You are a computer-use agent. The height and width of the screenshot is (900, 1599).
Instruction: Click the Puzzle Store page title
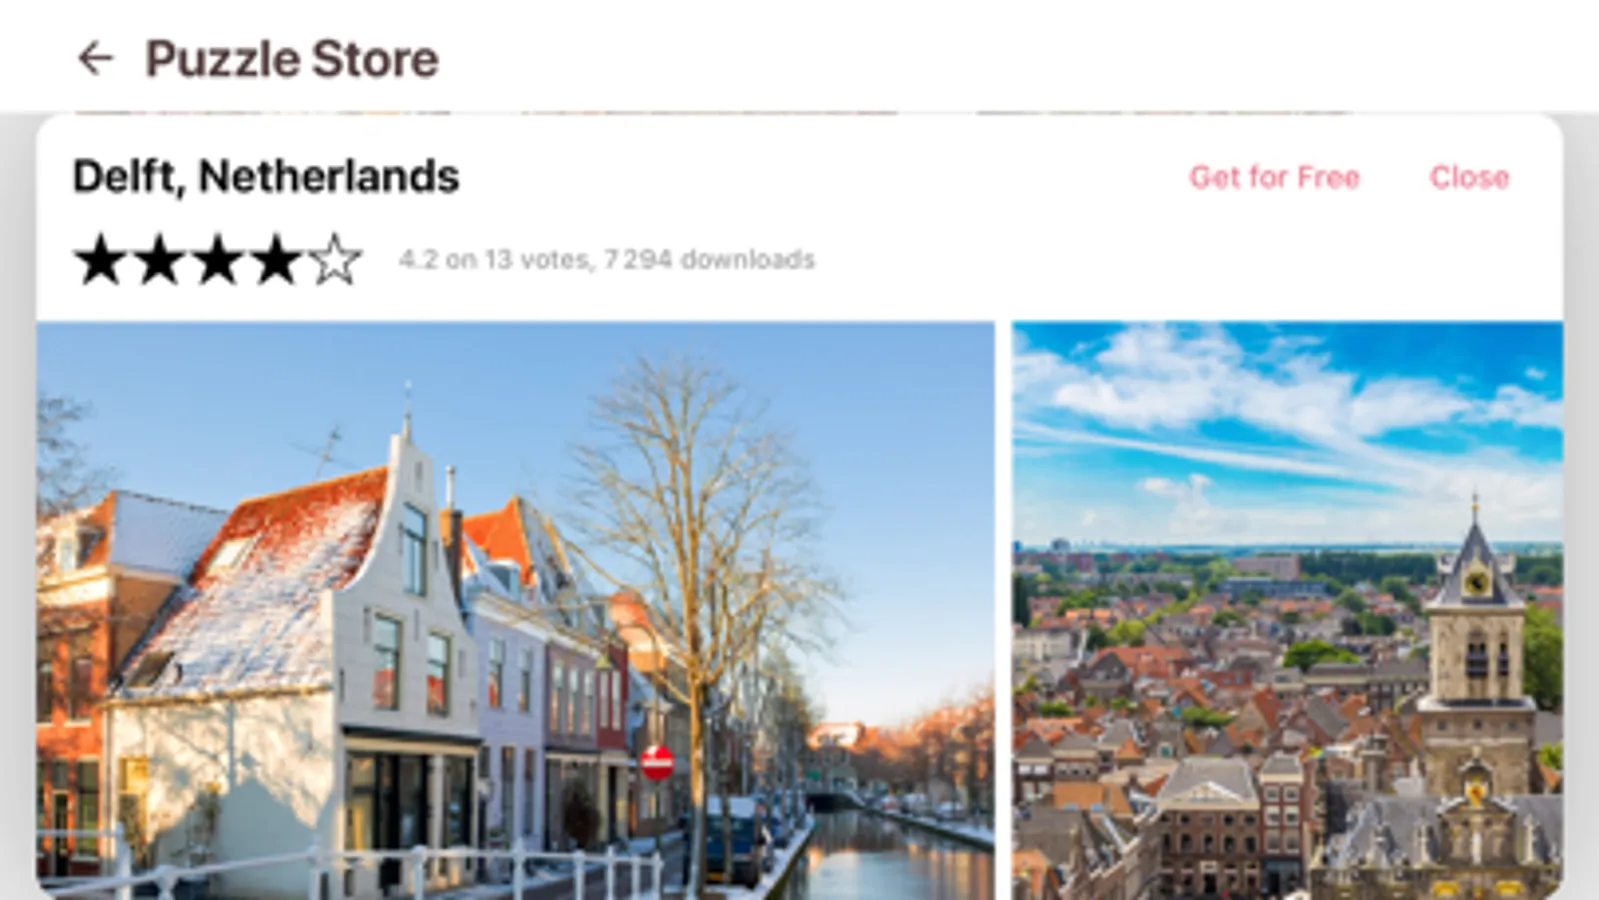[x=292, y=58]
